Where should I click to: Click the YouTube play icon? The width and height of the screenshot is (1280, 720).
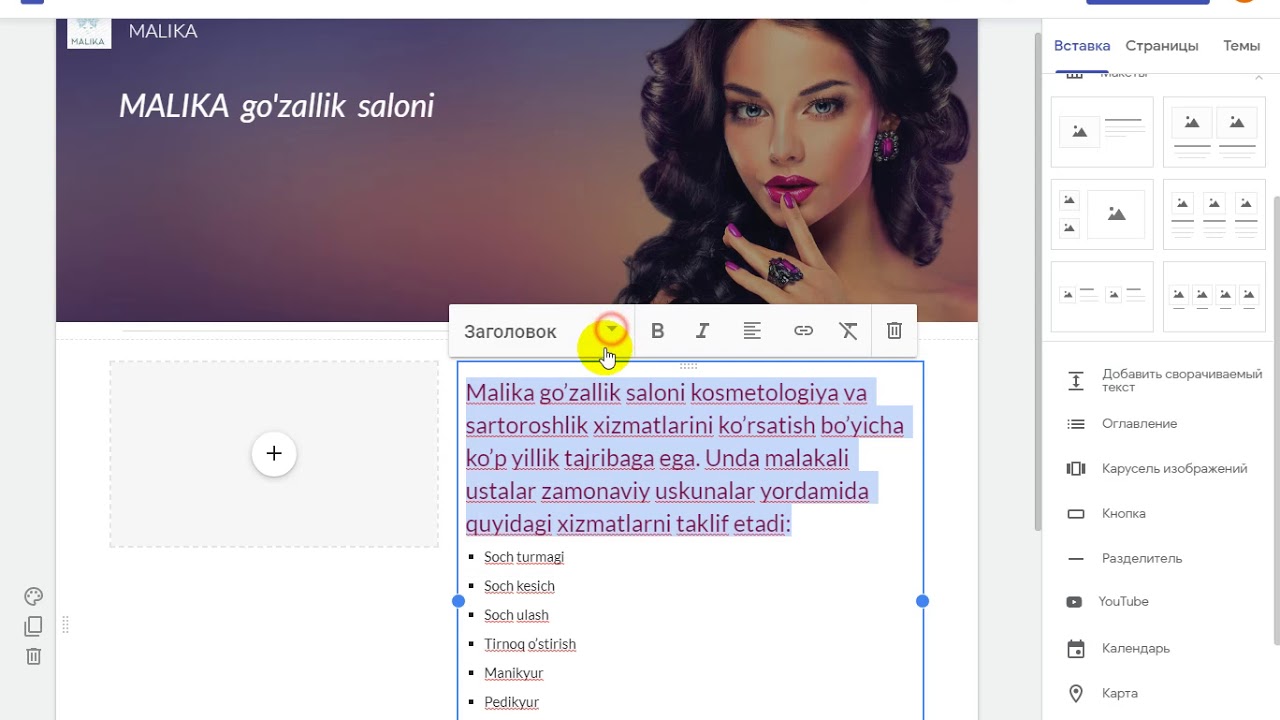tap(1074, 602)
